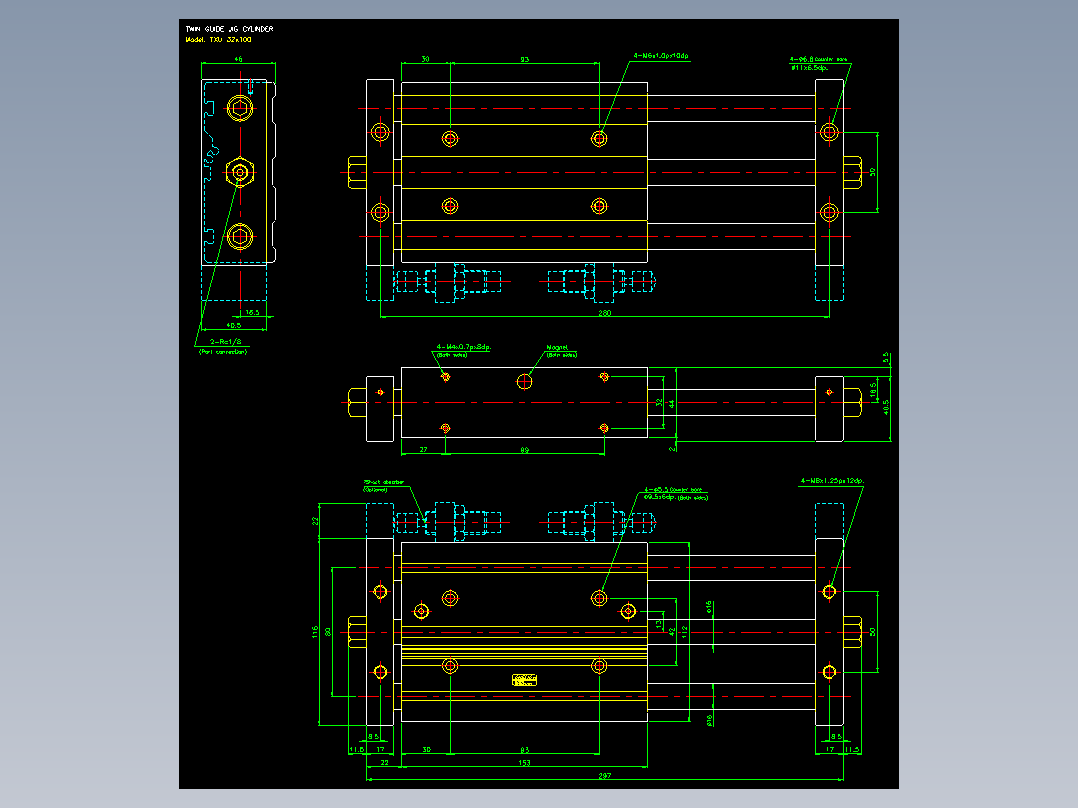Click the 116 vertical dimension value
The image size is (1078, 808).
click(x=315, y=631)
